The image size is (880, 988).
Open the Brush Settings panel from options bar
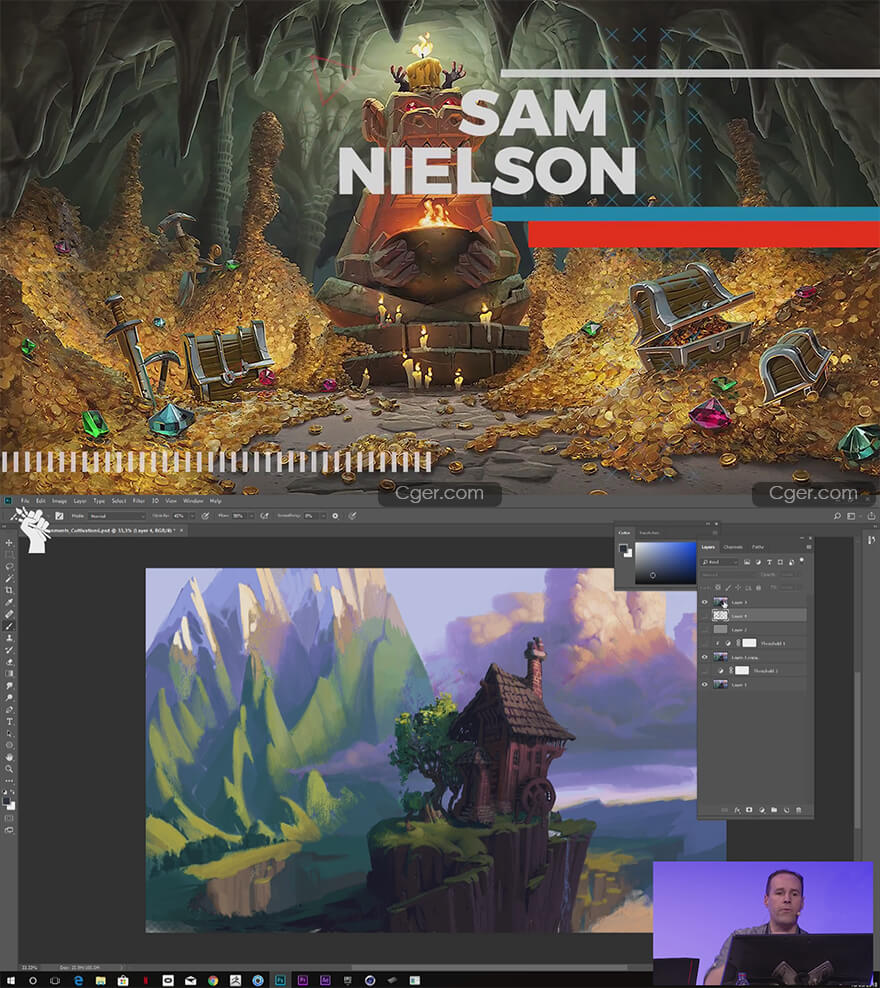click(59, 516)
